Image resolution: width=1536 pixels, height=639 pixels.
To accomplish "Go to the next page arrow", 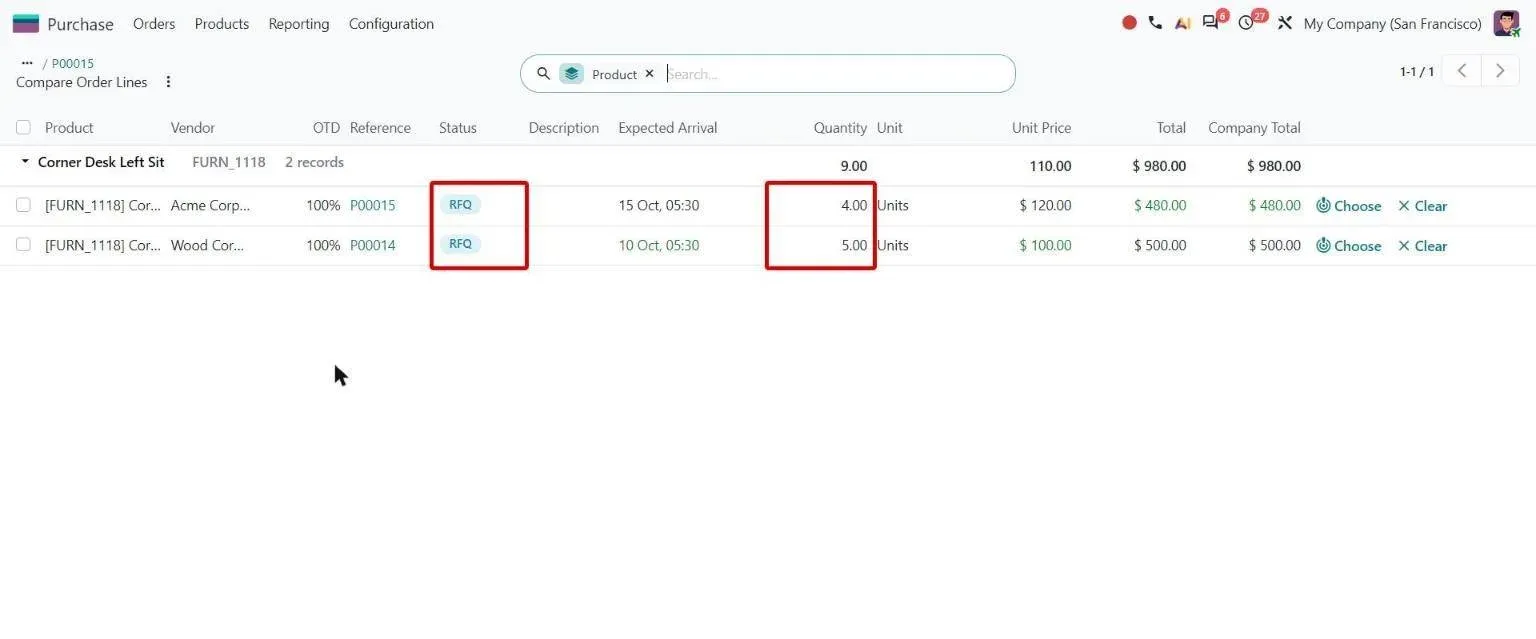I will coord(1500,71).
